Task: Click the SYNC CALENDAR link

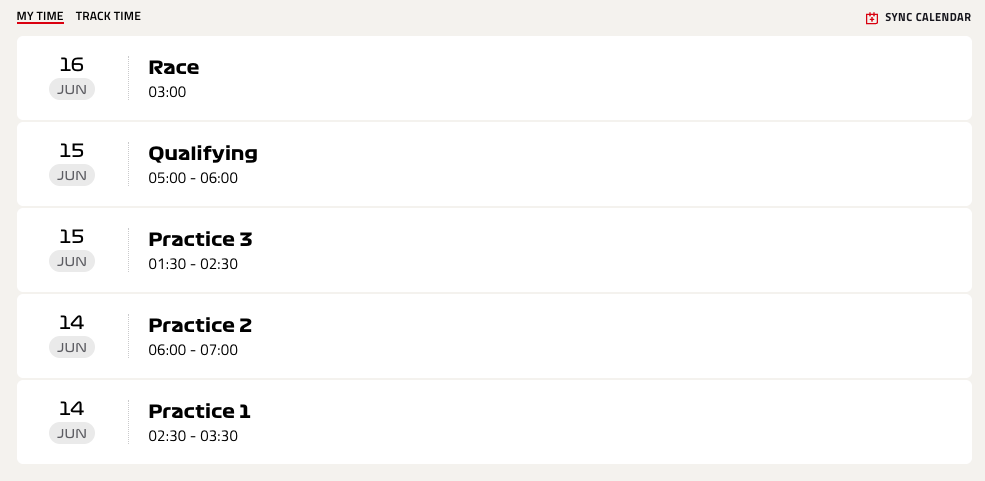Action: click(918, 18)
